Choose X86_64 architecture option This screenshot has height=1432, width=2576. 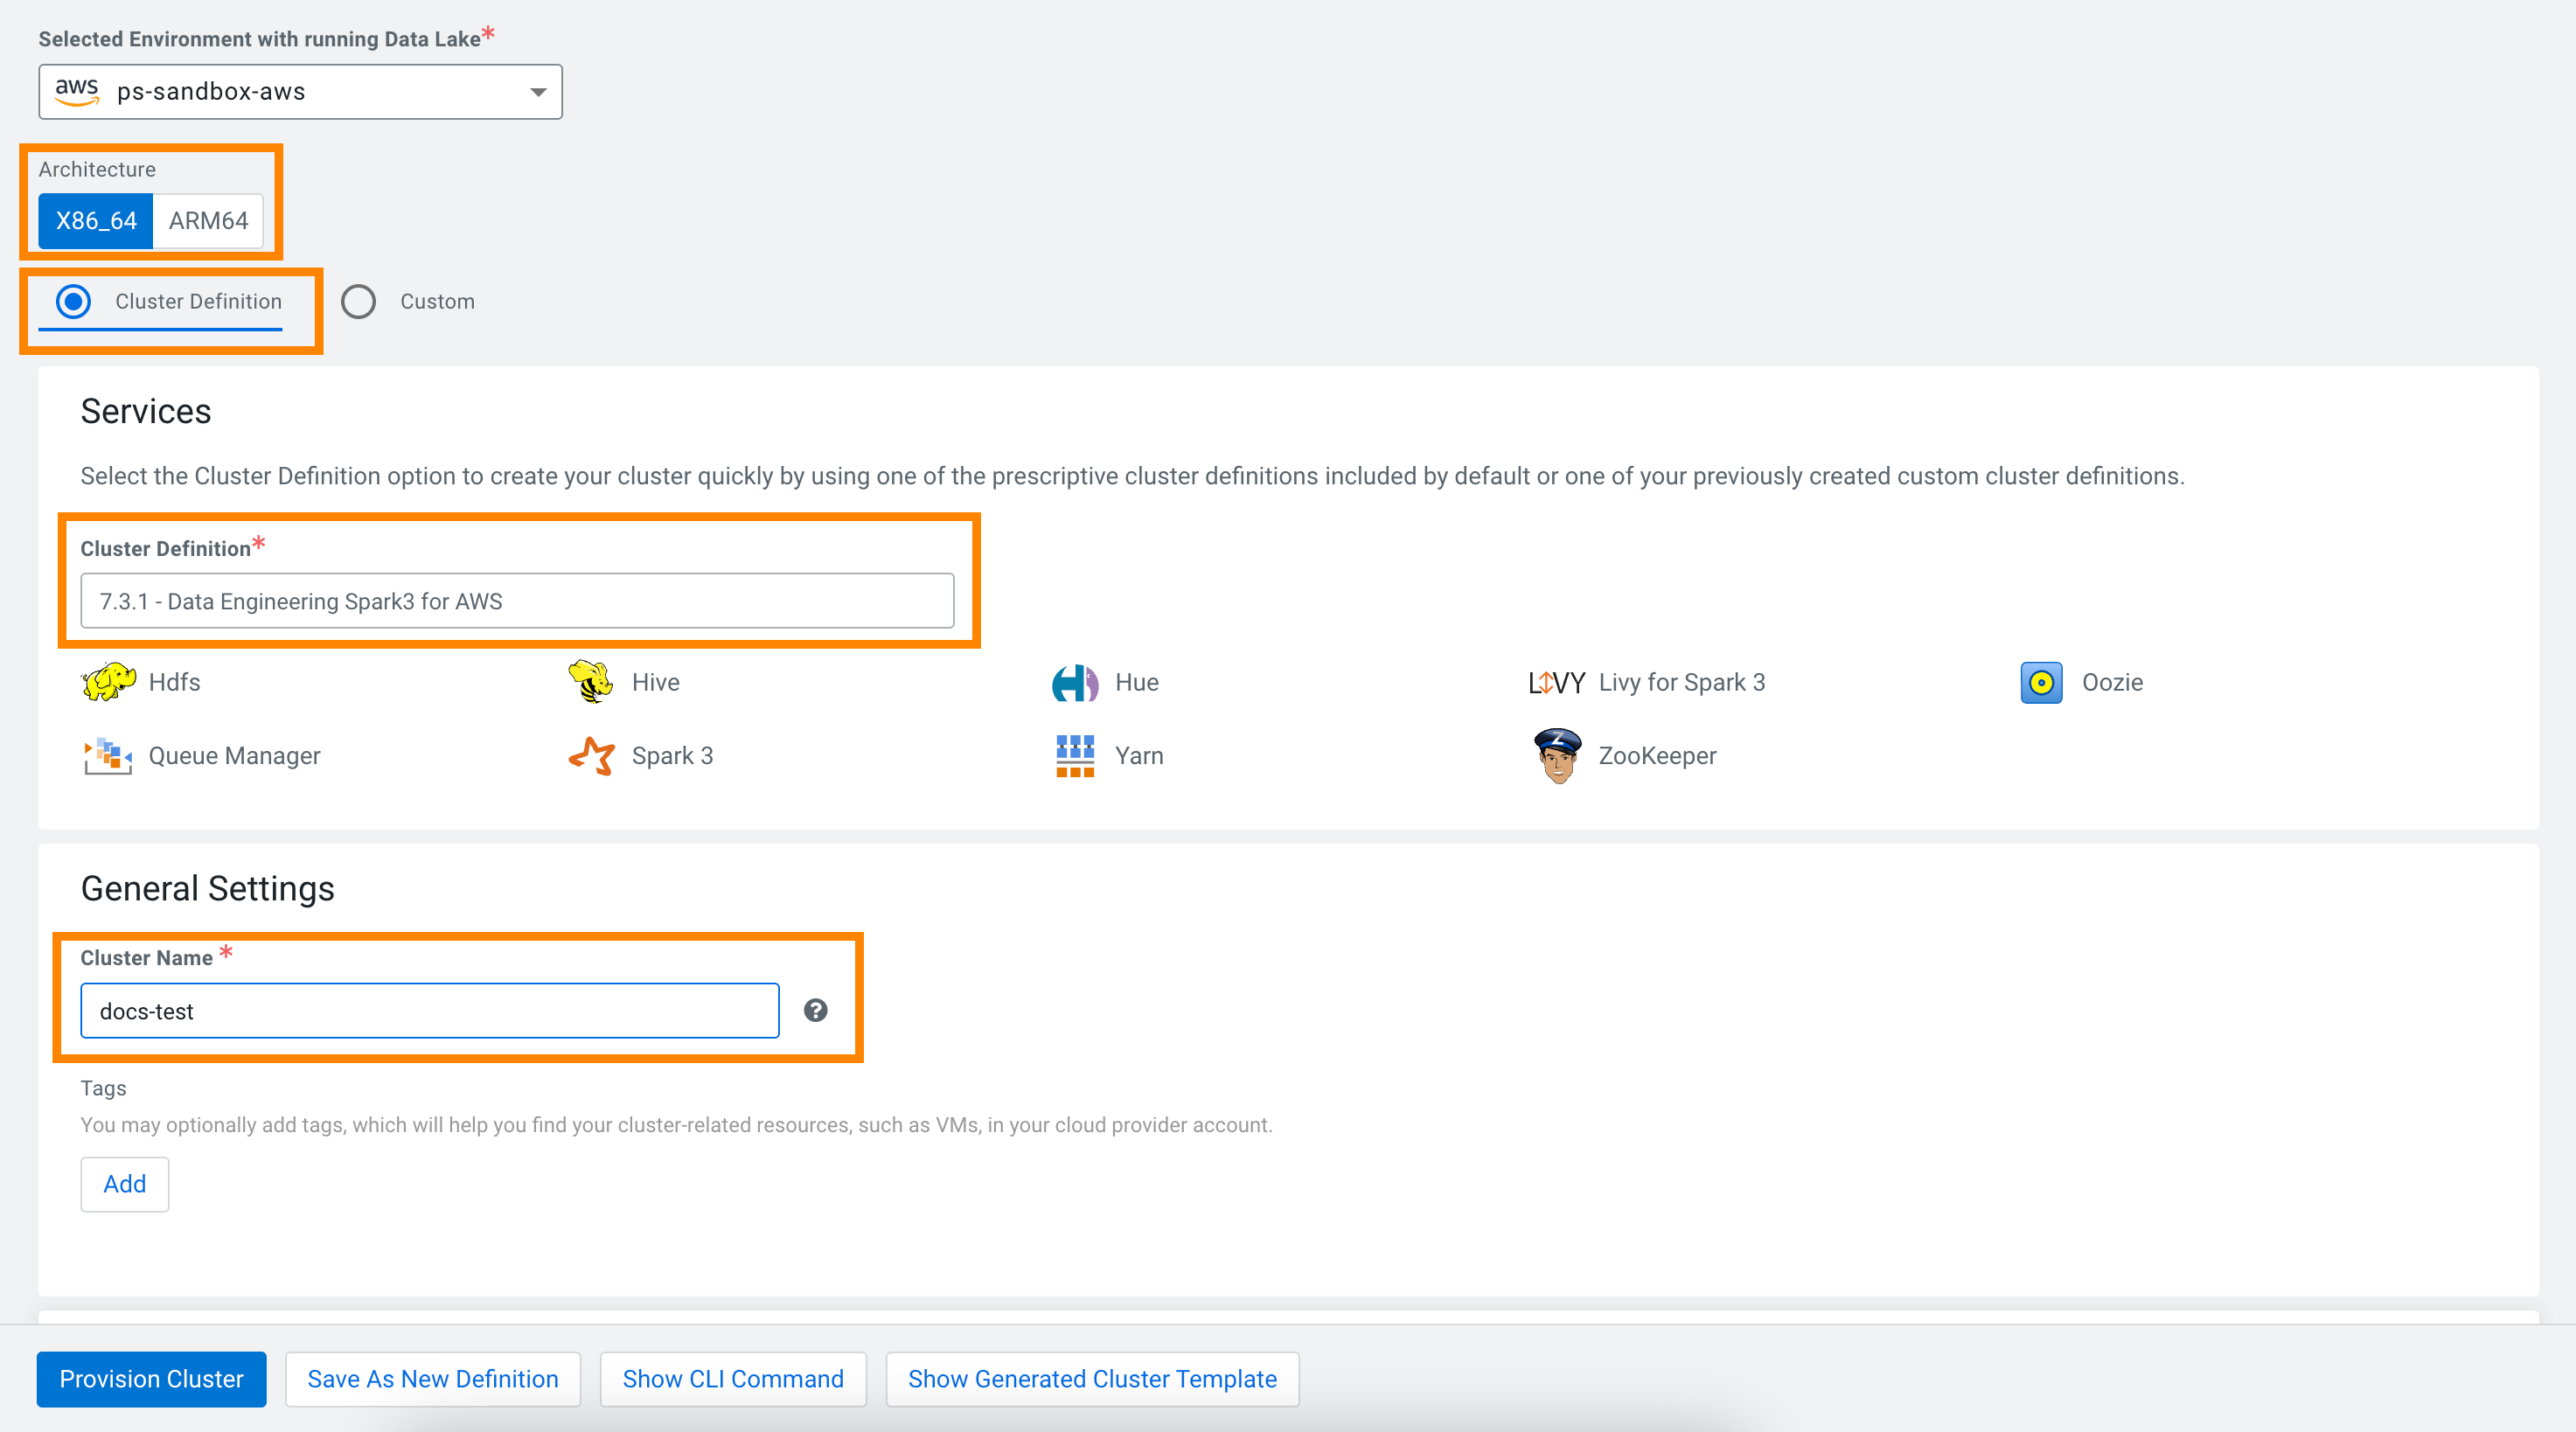[x=96, y=221]
